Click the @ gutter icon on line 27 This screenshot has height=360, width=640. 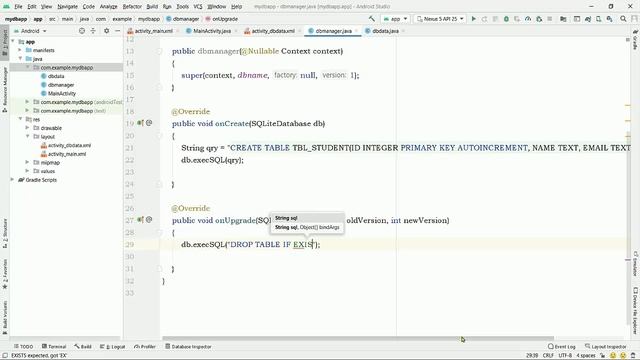149,220
